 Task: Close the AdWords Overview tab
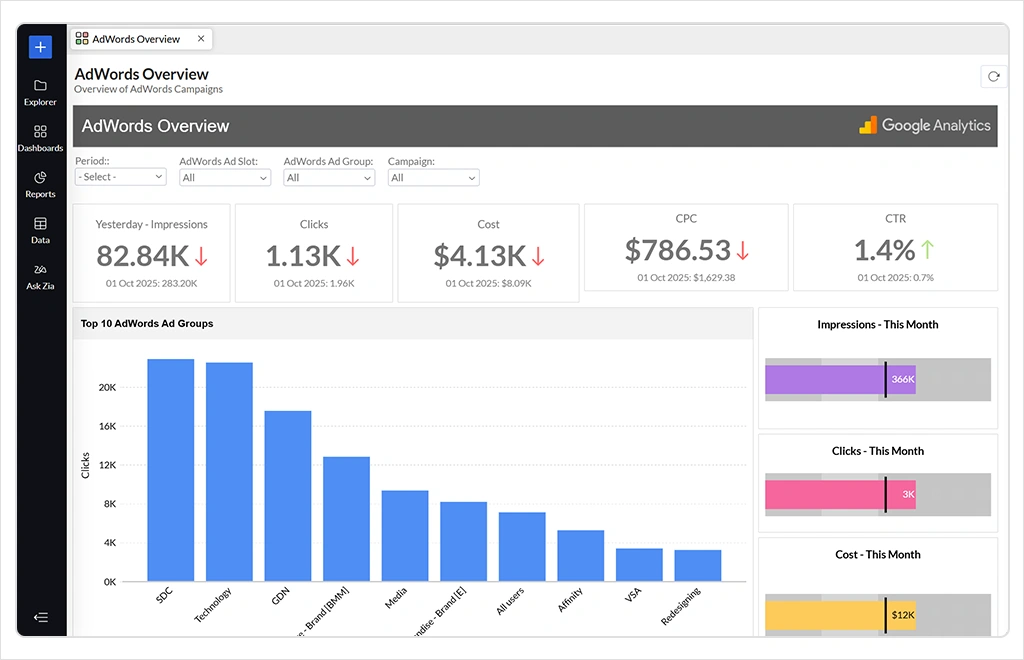[x=201, y=39]
